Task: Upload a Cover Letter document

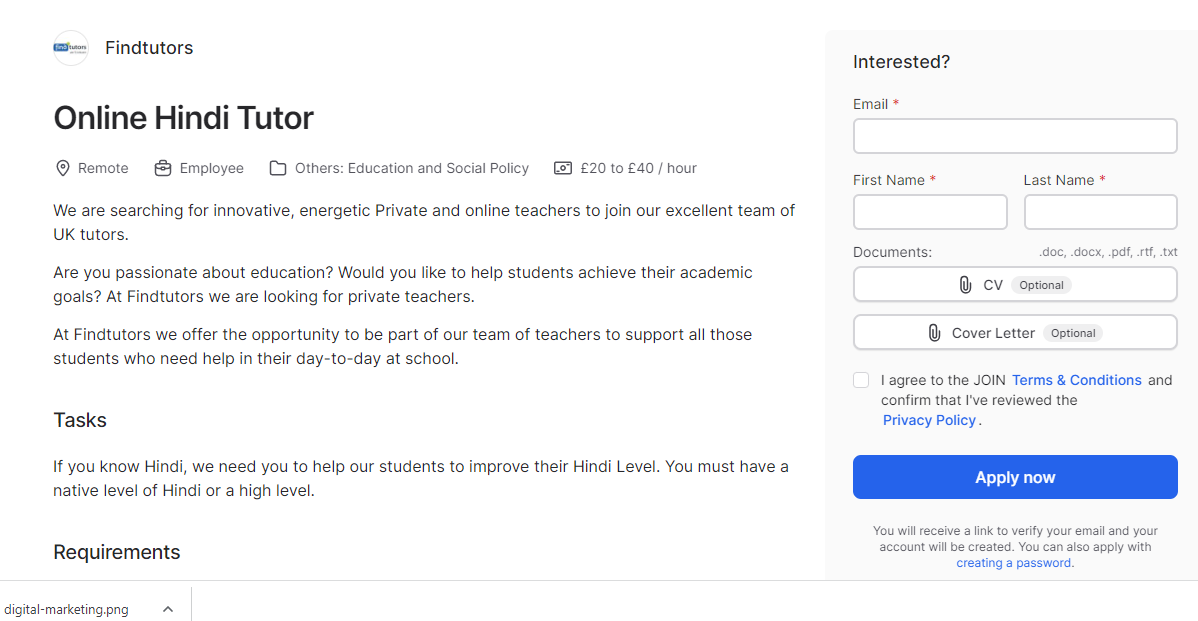Action: [1015, 333]
